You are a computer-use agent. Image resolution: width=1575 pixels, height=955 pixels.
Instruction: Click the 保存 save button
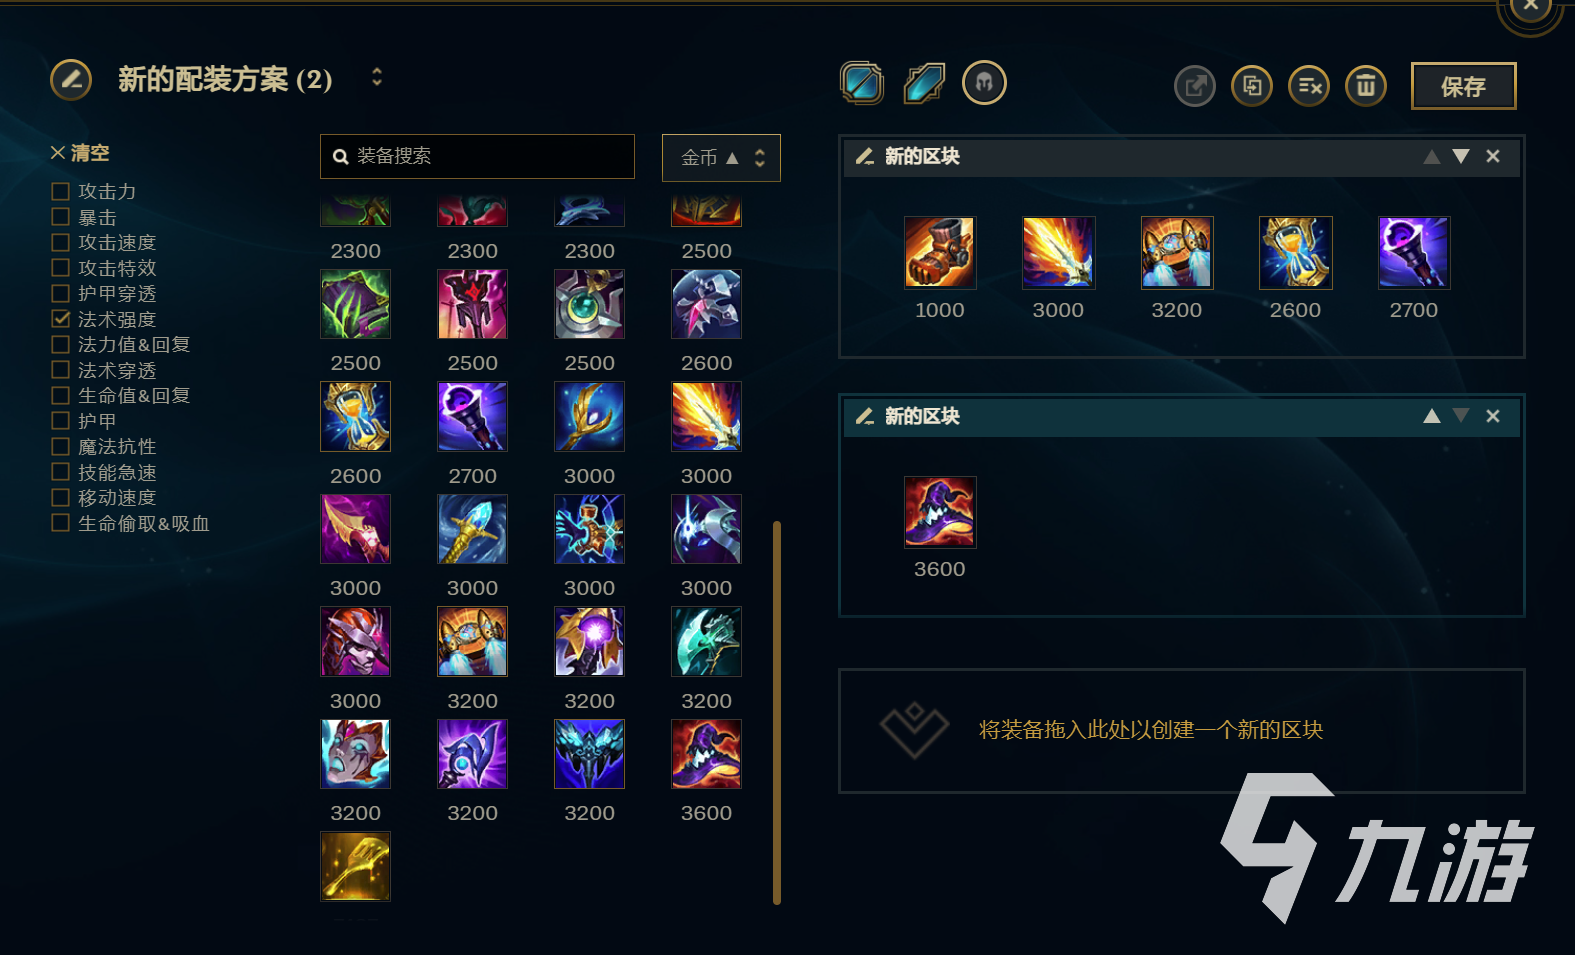tap(1464, 86)
